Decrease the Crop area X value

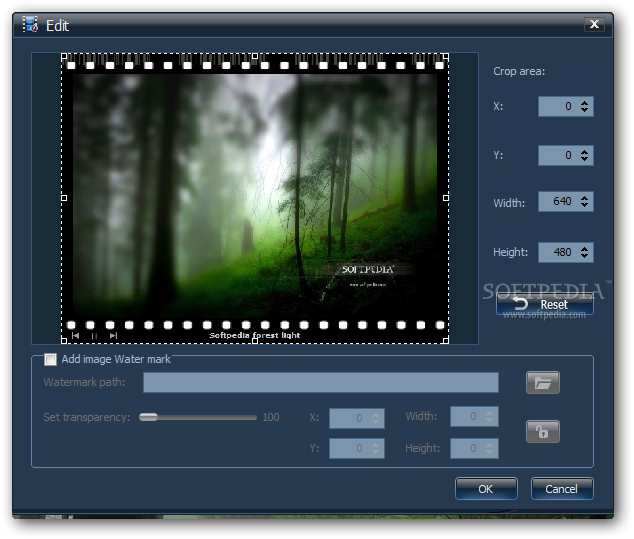[584, 110]
